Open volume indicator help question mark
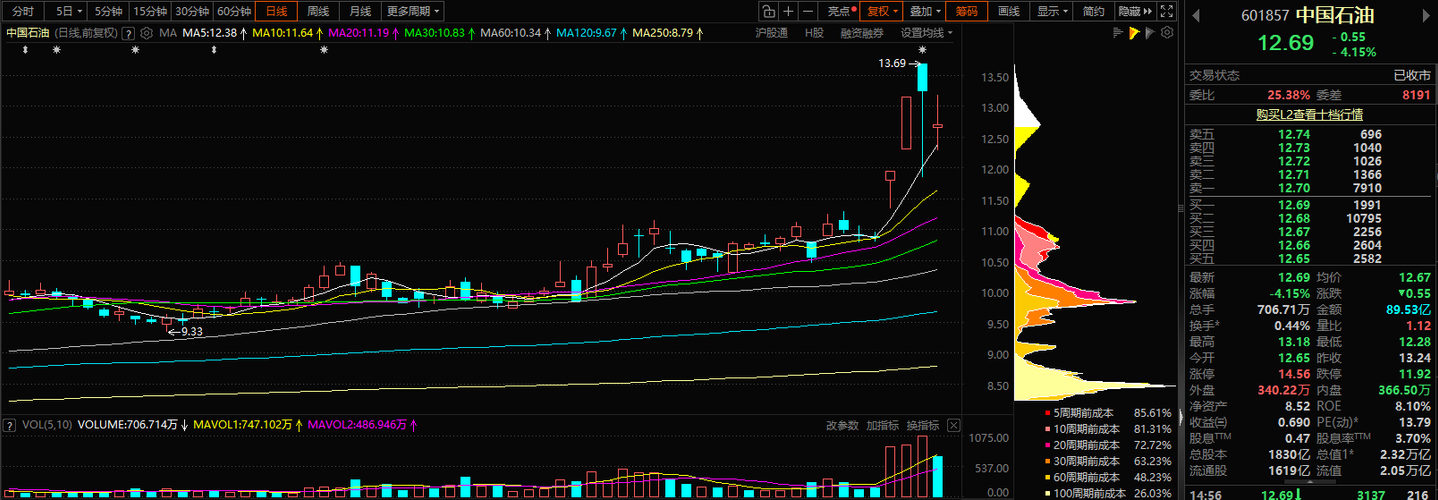 point(10,425)
